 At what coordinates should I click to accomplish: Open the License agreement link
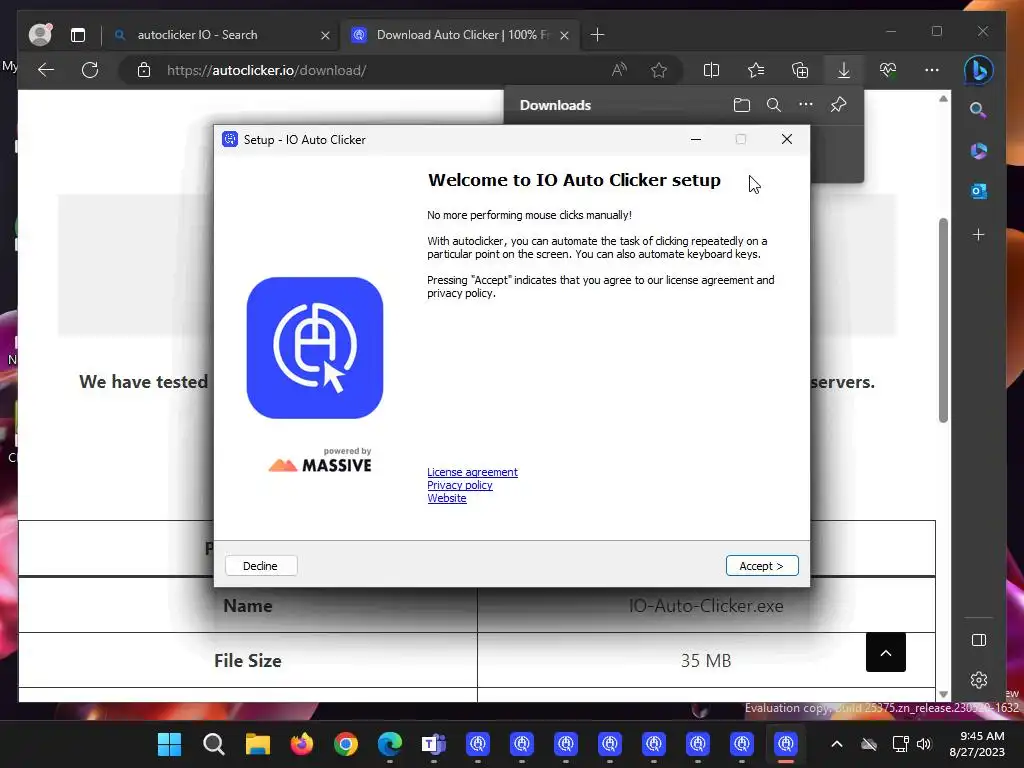pos(472,472)
